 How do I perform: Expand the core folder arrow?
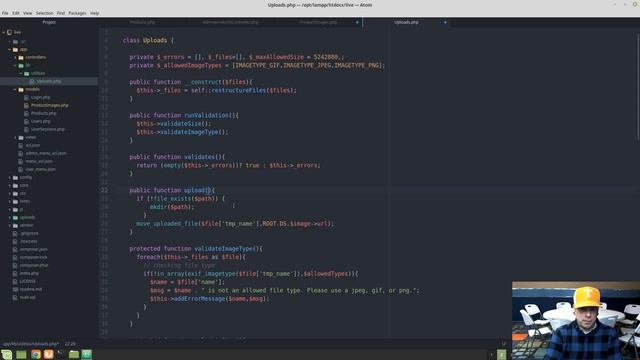click(9, 185)
